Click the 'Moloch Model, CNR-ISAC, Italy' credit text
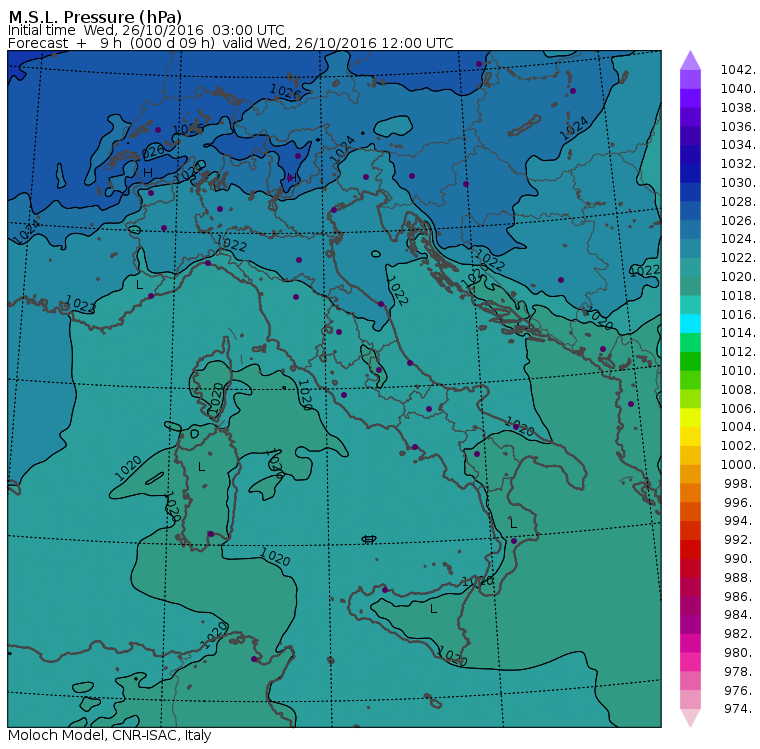Viewport: 760px width, 749px height. click(x=110, y=735)
